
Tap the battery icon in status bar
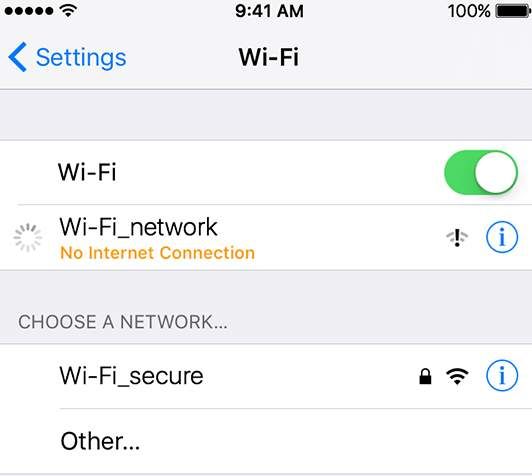pyautogui.click(x=513, y=11)
